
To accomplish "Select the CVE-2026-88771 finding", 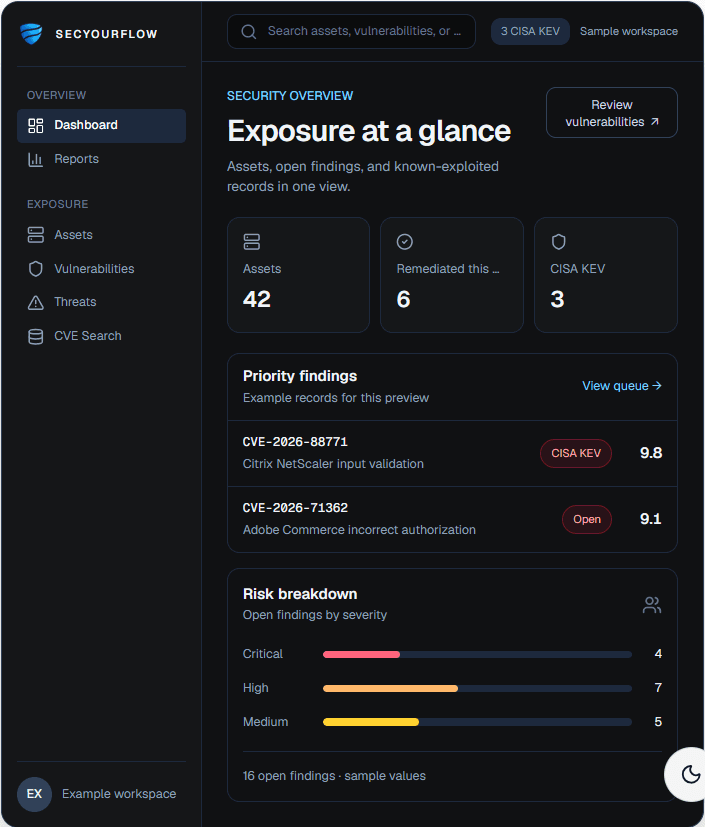I will pos(452,454).
